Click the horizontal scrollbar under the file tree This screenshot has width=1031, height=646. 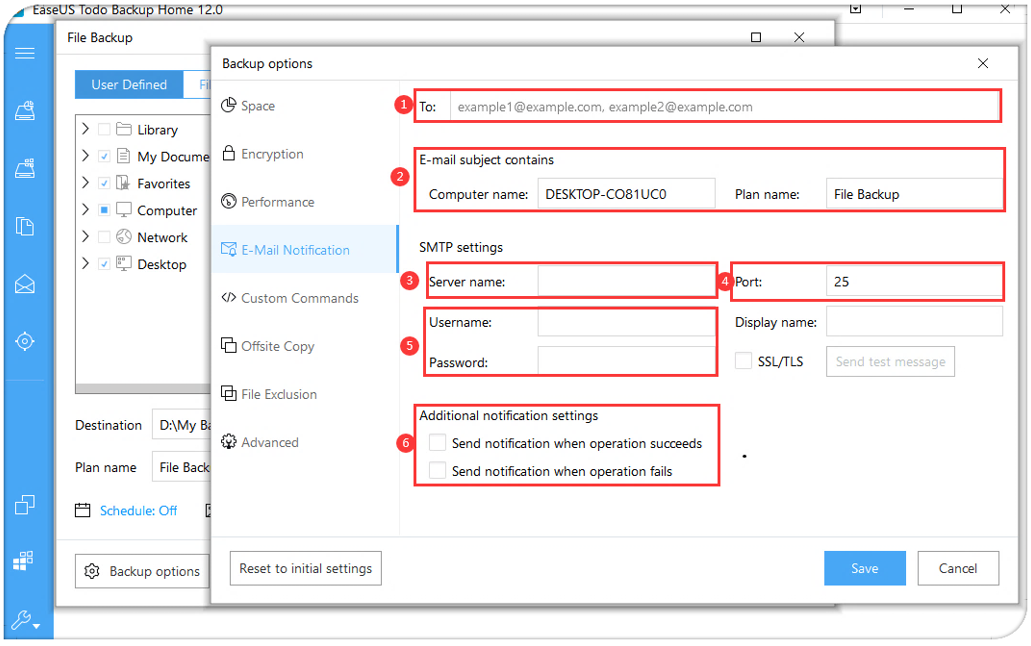143,388
